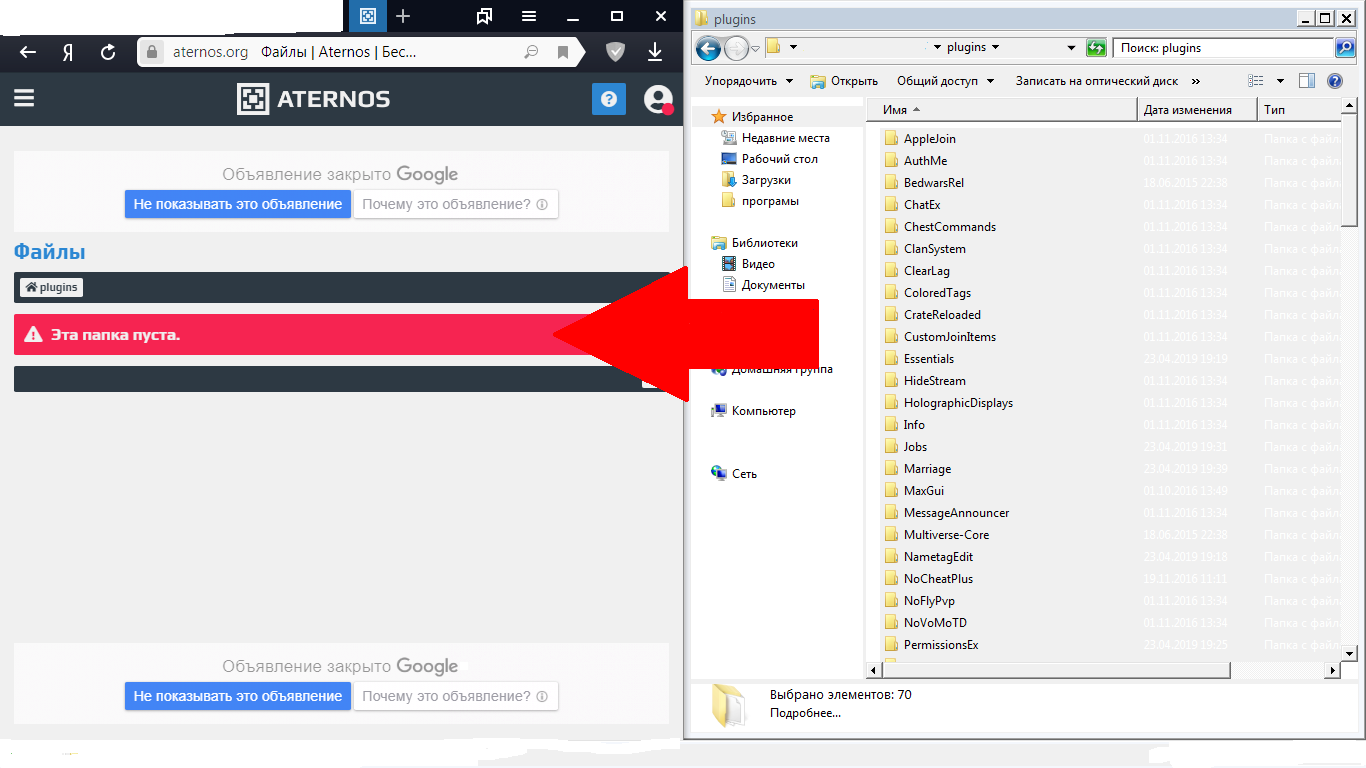The height and width of the screenshot is (768, 1366).
Task: Show more Explorer toolbar commands chevron
Action: (1196, 81)
